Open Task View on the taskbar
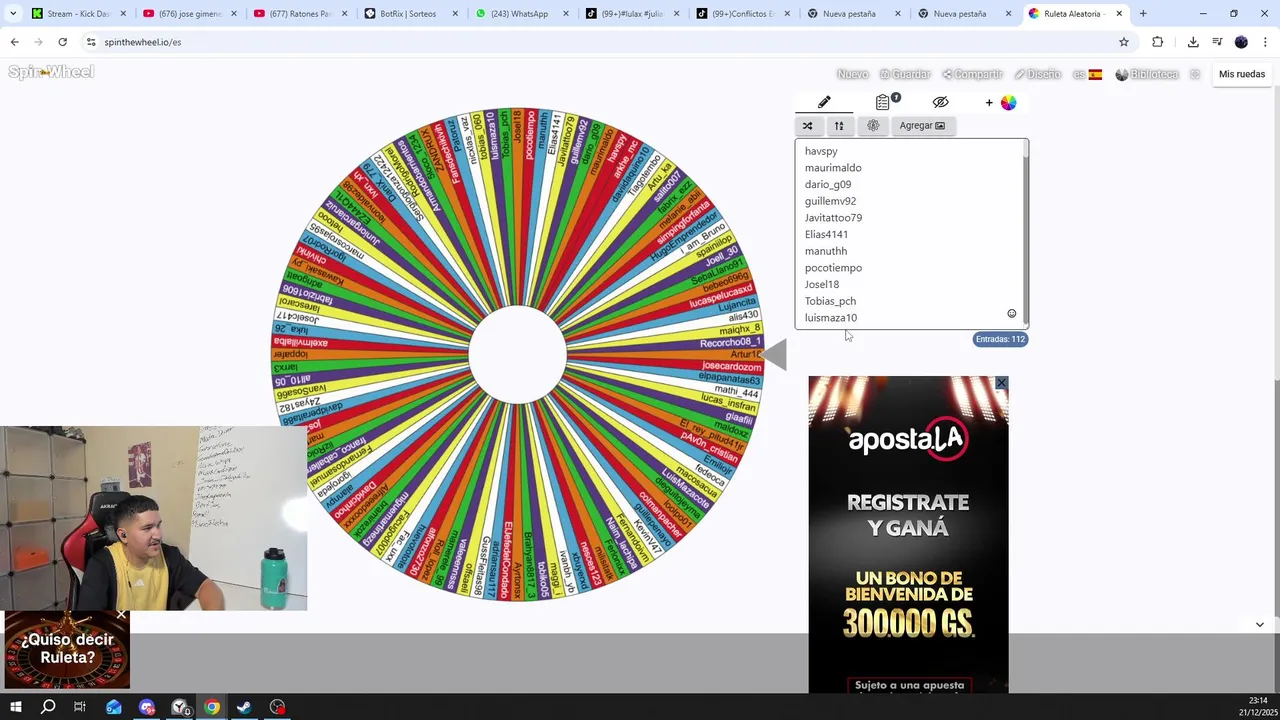Screen dimensions: 1280x720 (x=80, y=707)
